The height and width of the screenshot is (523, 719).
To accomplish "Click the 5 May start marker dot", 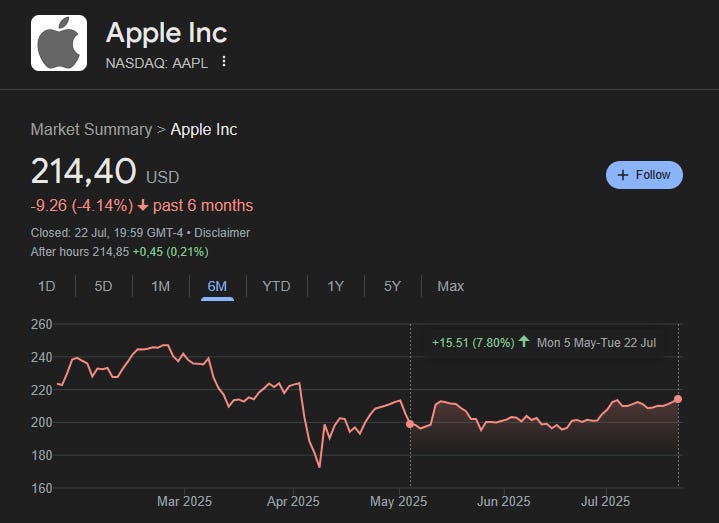I will coord(410,424).
